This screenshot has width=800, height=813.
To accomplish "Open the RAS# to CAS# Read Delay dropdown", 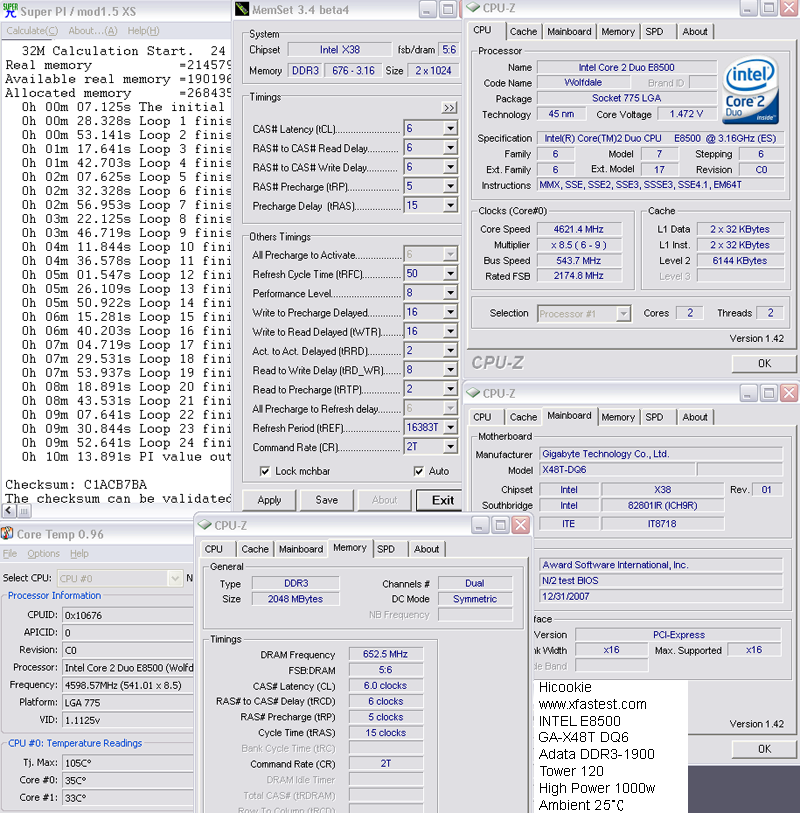I will click(450, 148).
